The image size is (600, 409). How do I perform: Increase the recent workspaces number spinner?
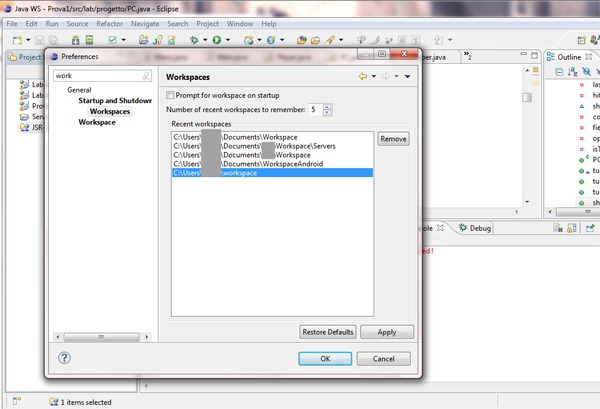pos(327,107)
